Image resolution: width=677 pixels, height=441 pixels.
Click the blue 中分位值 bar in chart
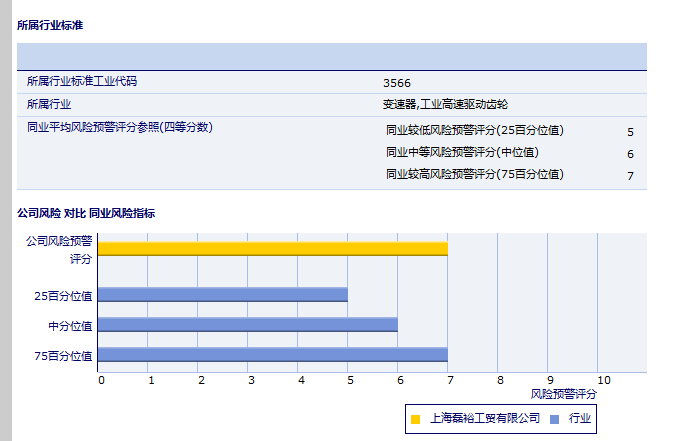tap(247, 325)
